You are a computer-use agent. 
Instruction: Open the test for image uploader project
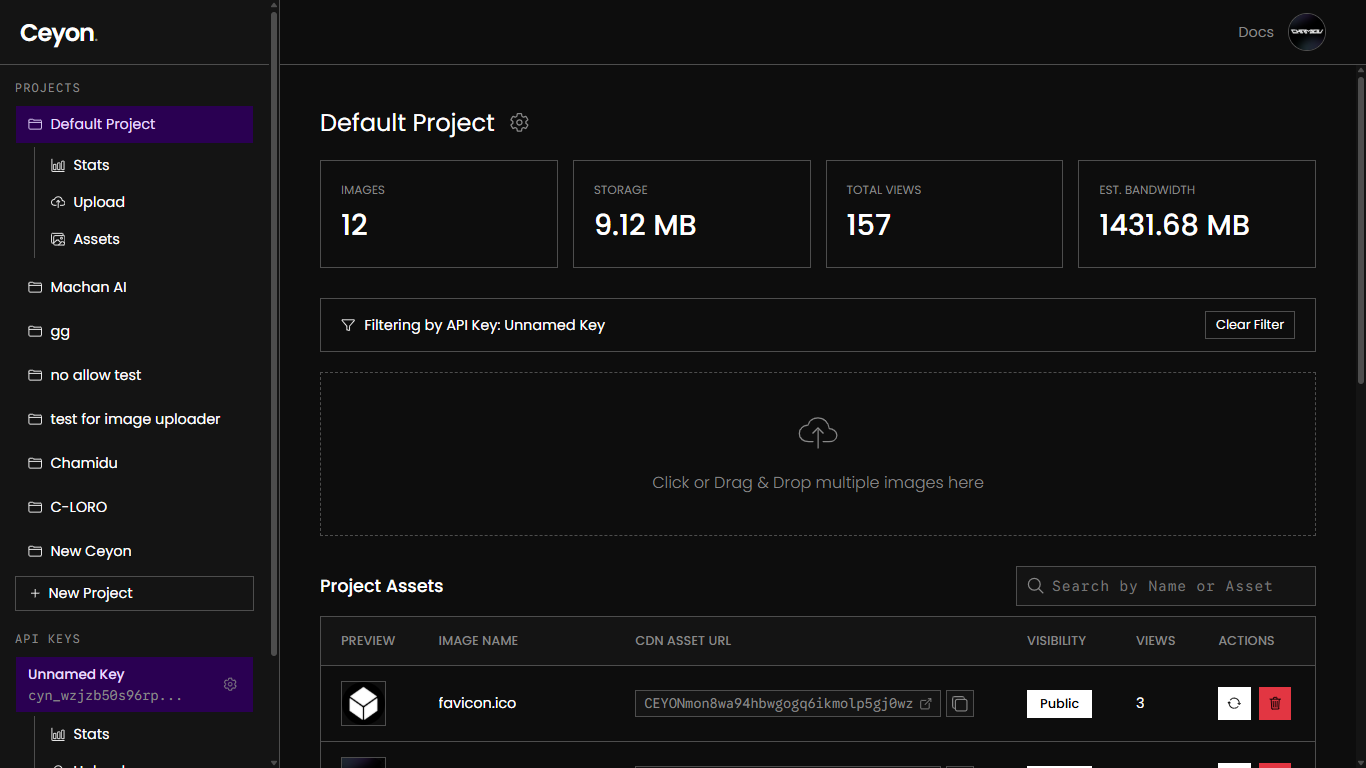point(134,419)
